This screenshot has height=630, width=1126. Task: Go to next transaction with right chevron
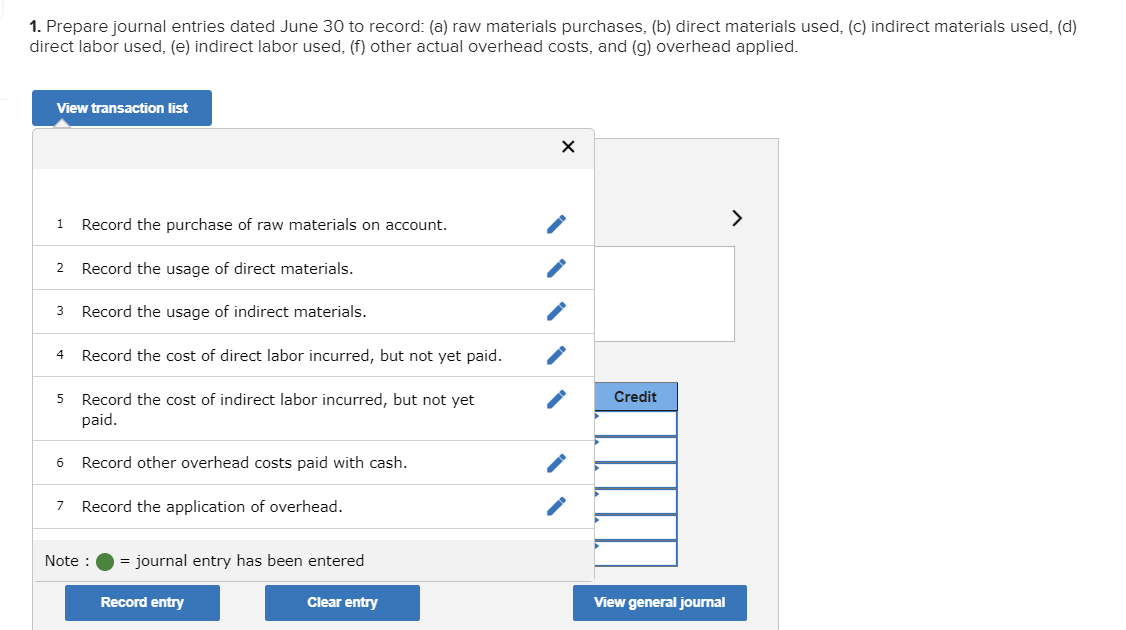(737, 218)
